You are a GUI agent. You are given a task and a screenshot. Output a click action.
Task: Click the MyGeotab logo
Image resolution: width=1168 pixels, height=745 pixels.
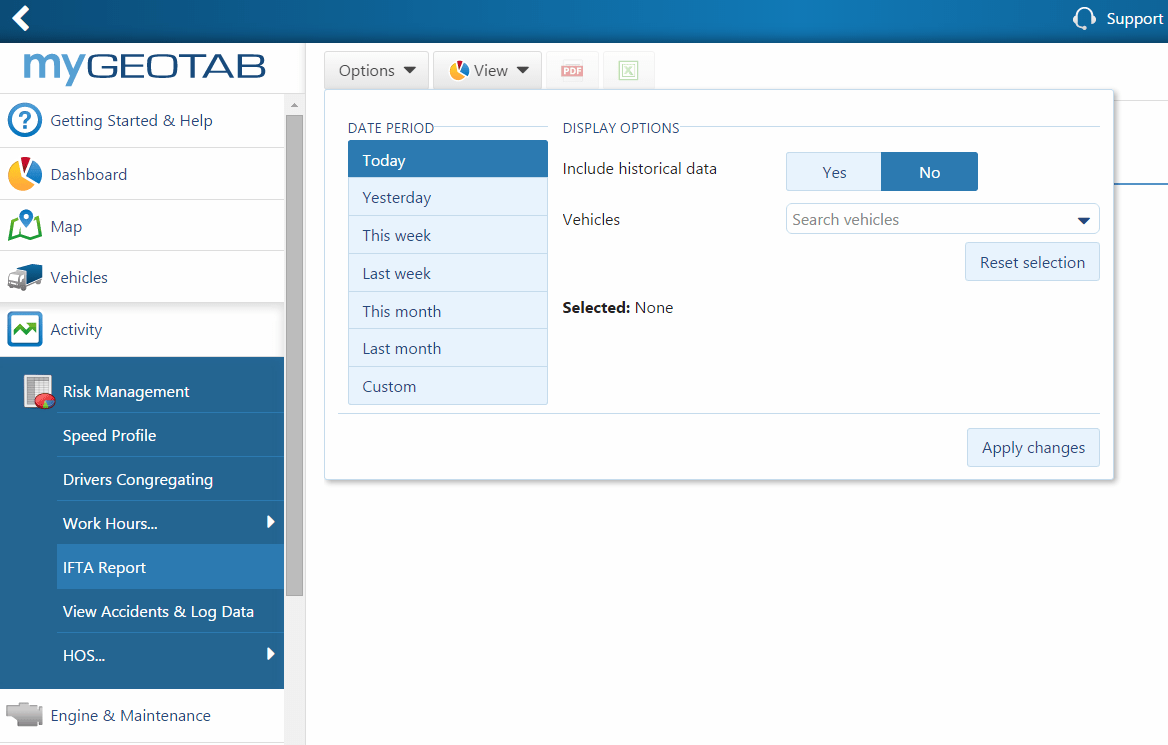click(x=144, y=67)
